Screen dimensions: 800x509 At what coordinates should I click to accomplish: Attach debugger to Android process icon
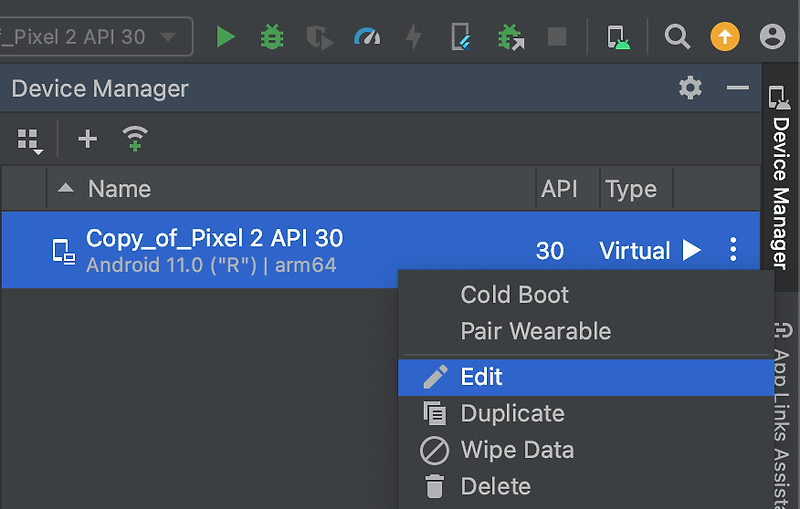511,37
